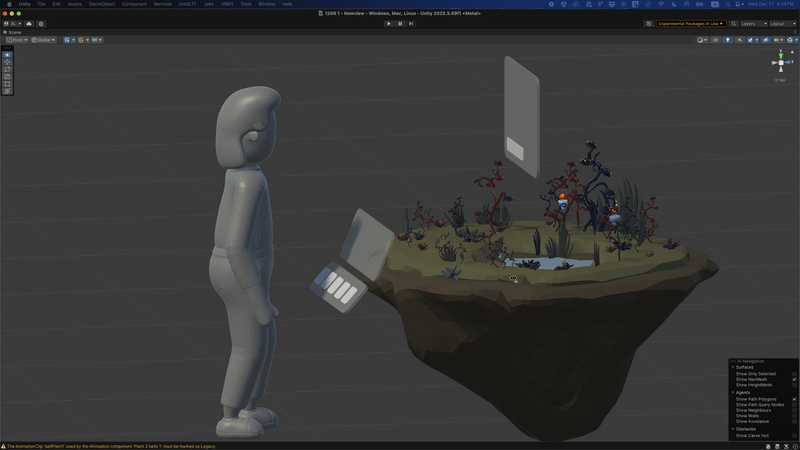Image resolution: width=800 pixels, height=450 pixels.
Task: Open the Layout dropdown
Action: coord(782,23)
